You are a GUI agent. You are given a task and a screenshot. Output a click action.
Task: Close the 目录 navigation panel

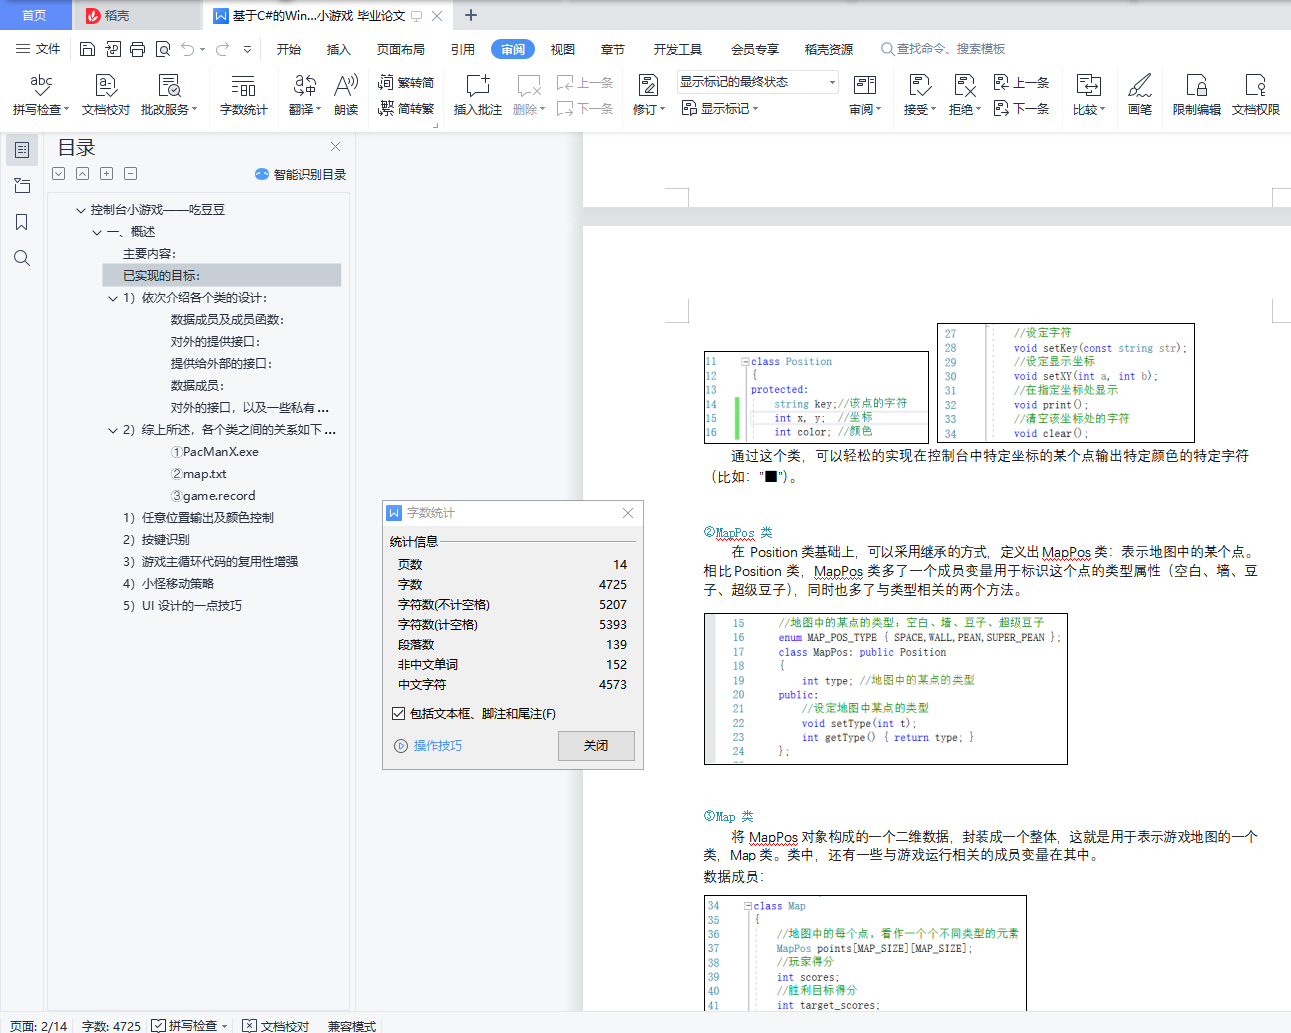[x=336, y=147]
